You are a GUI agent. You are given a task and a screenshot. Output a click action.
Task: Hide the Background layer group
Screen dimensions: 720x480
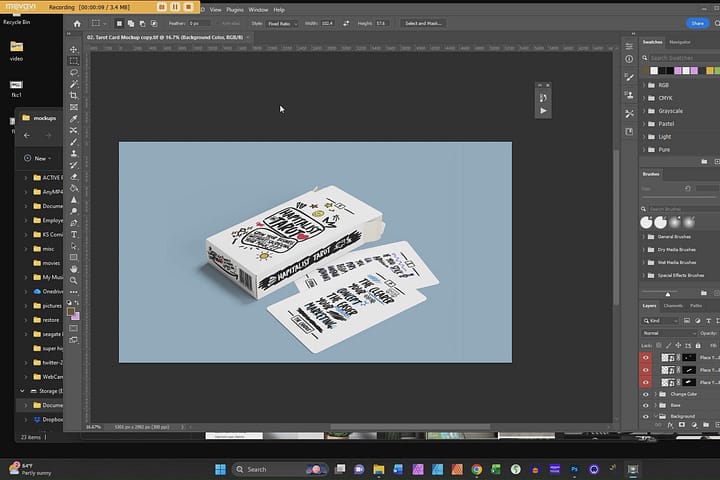(x=646, y=417)
